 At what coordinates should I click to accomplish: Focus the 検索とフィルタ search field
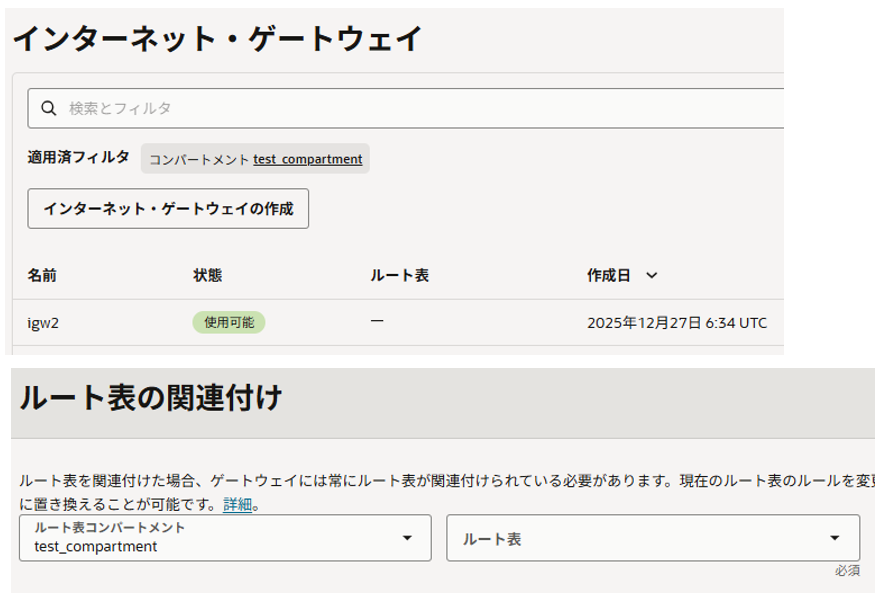[400, 108]
